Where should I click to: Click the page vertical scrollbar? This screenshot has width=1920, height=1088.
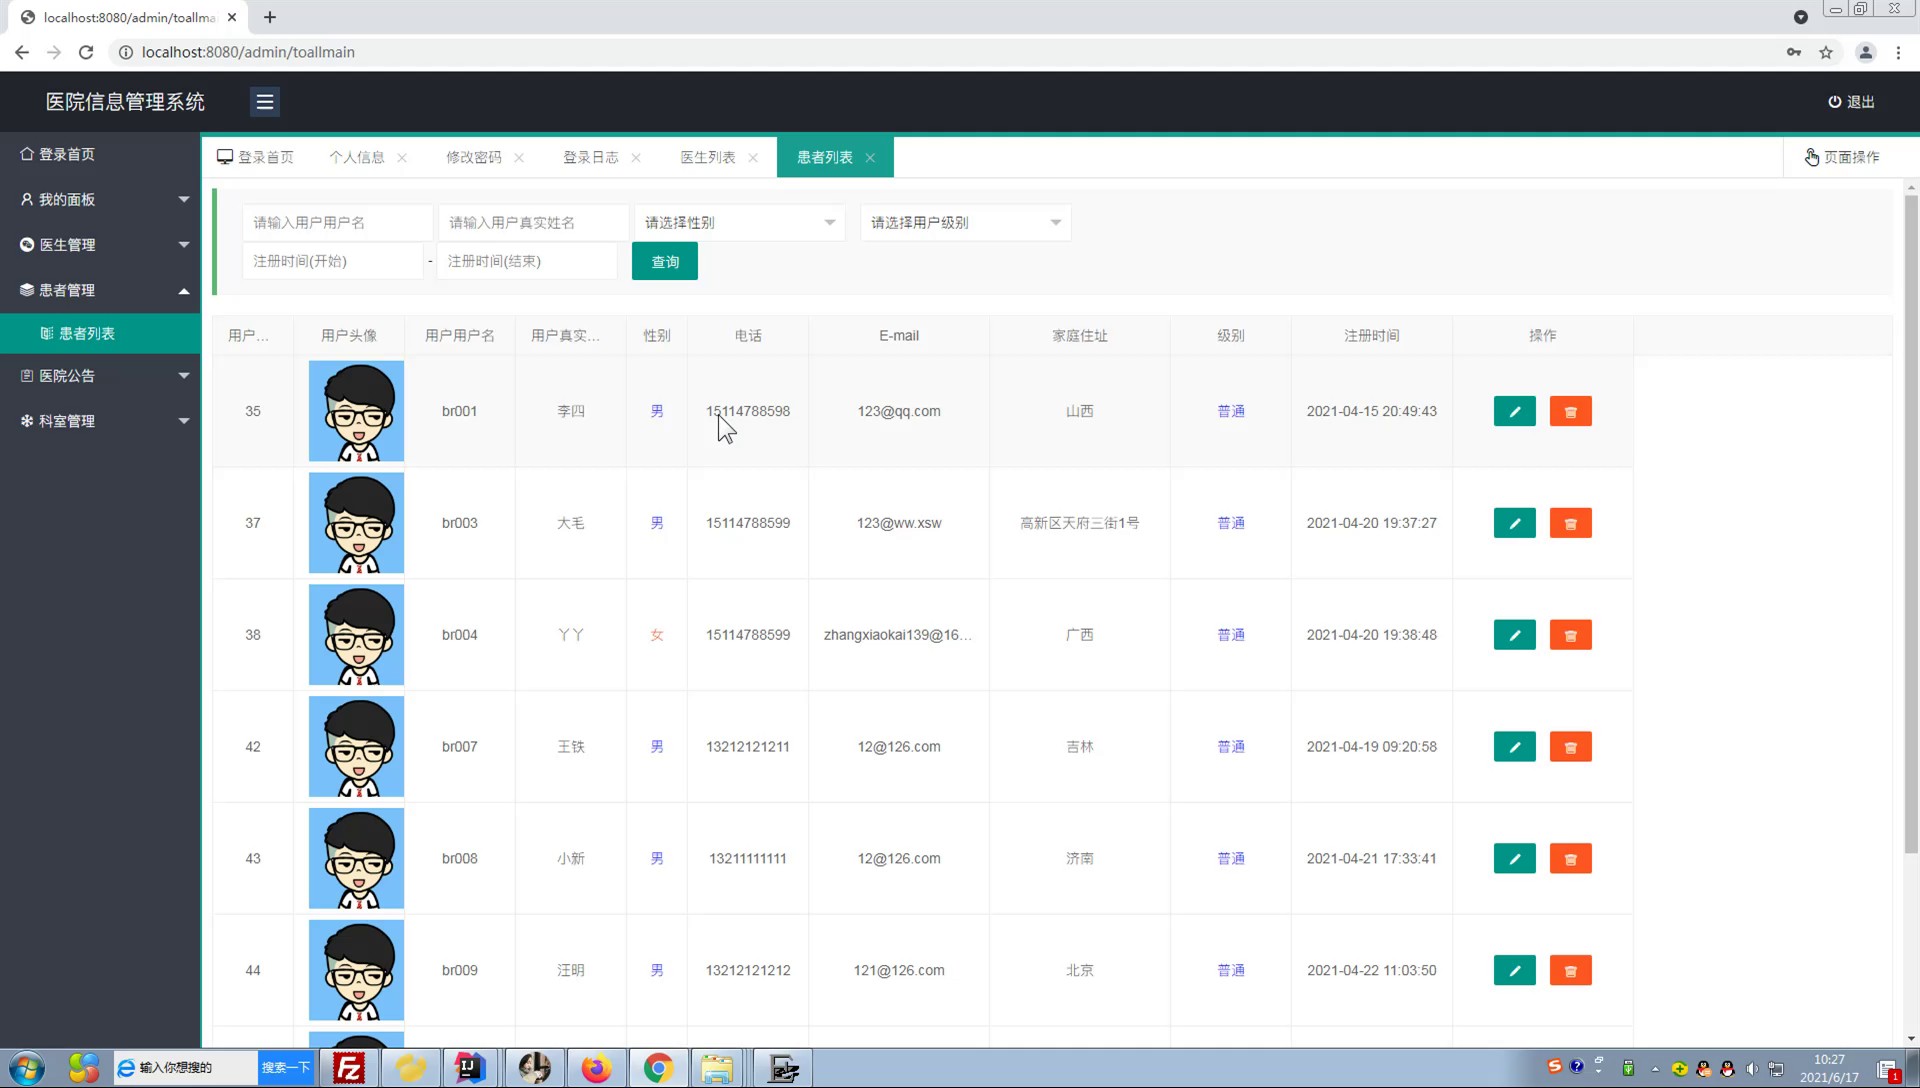[1911, 523]
